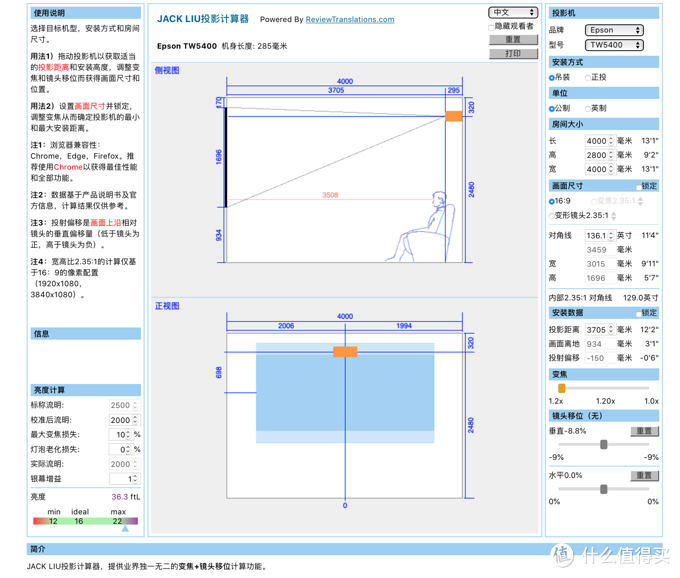Image resolution: width=680 pixels, height=578 pixels.
Task: Click the 银幕增益 gain field
Action: point(124,479)
